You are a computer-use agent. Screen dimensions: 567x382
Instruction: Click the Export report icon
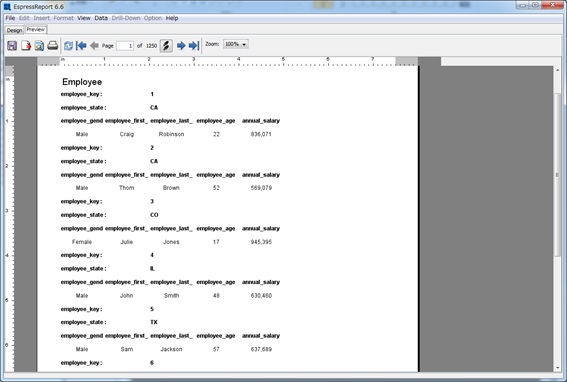click(26, 46)
